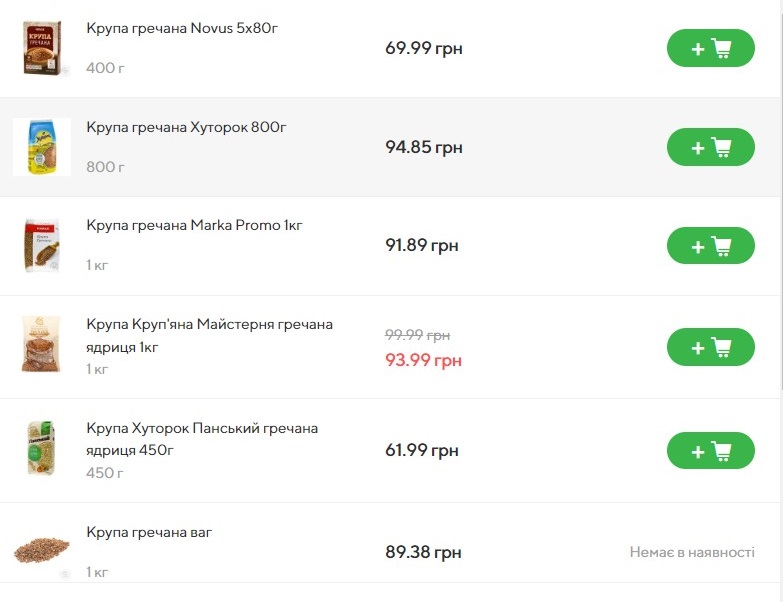Click the 69.99 грн Novus price
This screenshot has width=783, height=602.
click(x=423, y=48)
